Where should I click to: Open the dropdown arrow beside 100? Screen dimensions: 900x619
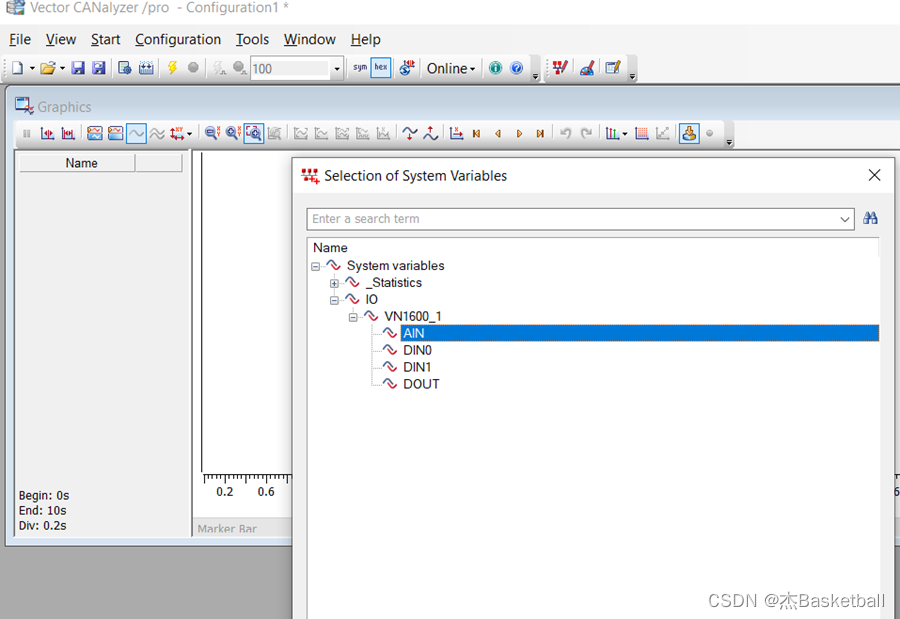pyautogui.click(x=337, y=69)
